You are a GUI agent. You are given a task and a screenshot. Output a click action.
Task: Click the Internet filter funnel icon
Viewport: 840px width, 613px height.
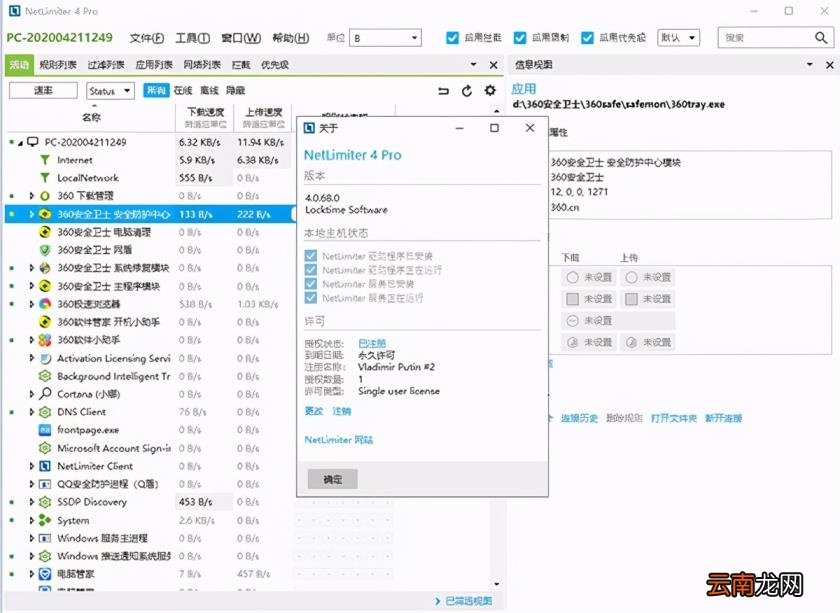click(46, 160)
